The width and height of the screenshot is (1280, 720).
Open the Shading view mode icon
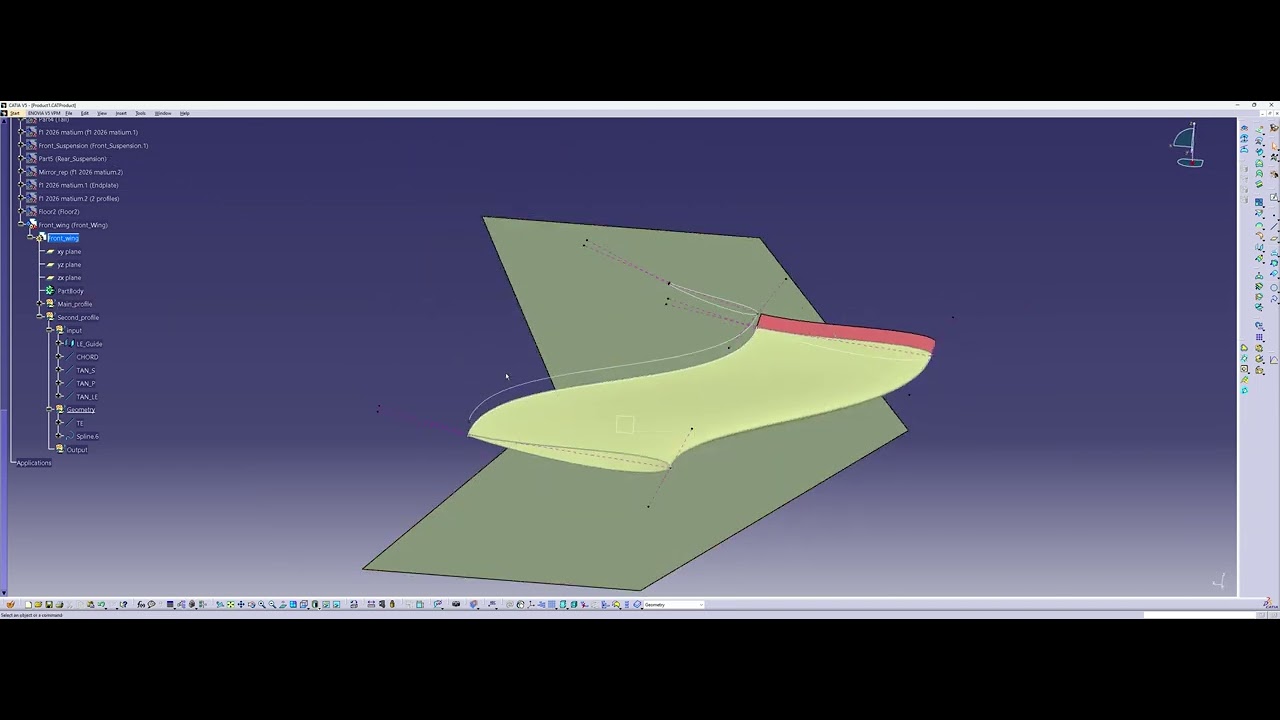coord(315,604)
